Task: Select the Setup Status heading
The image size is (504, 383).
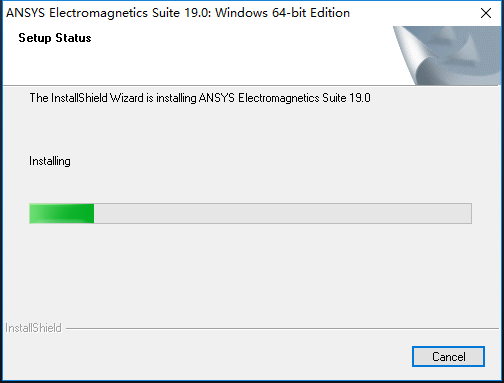Action: [55, 38]
